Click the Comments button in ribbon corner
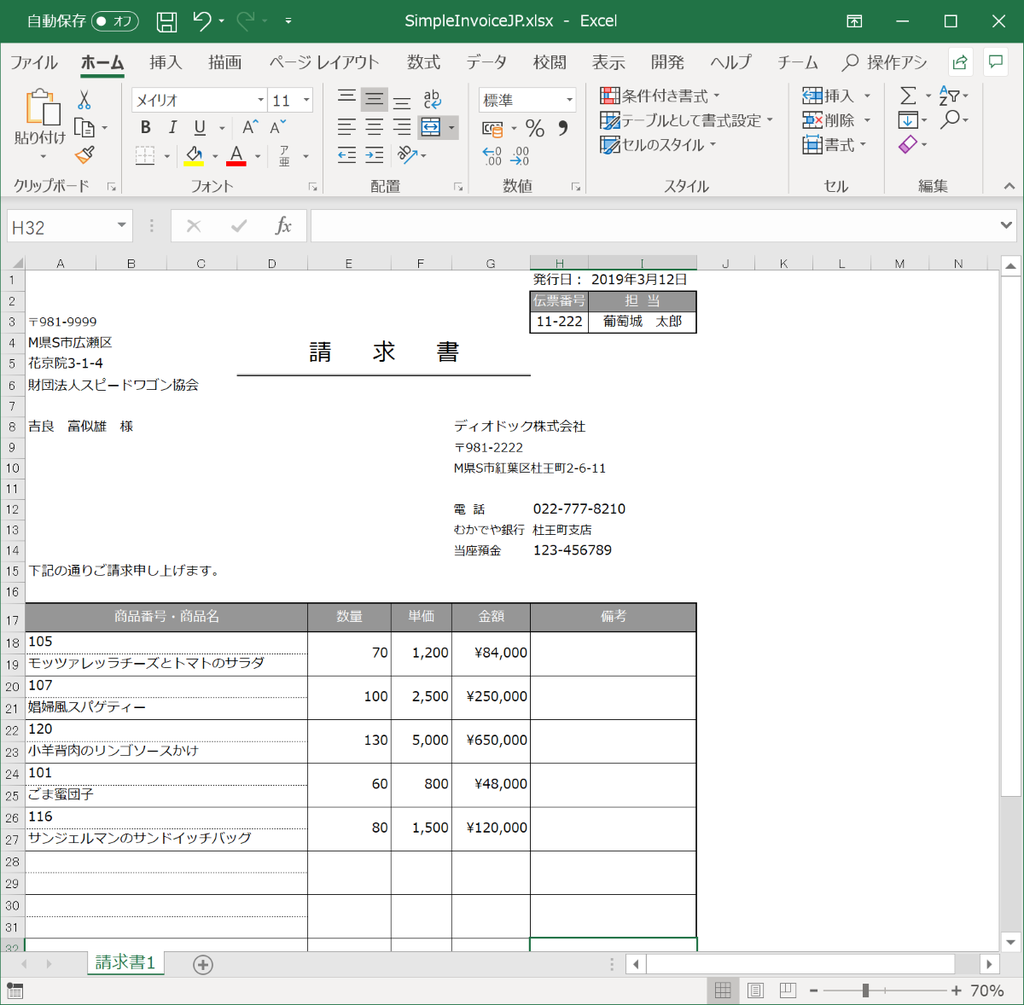The height and width of the screenshot is (1005, 1024). click(x=996, y=63)
